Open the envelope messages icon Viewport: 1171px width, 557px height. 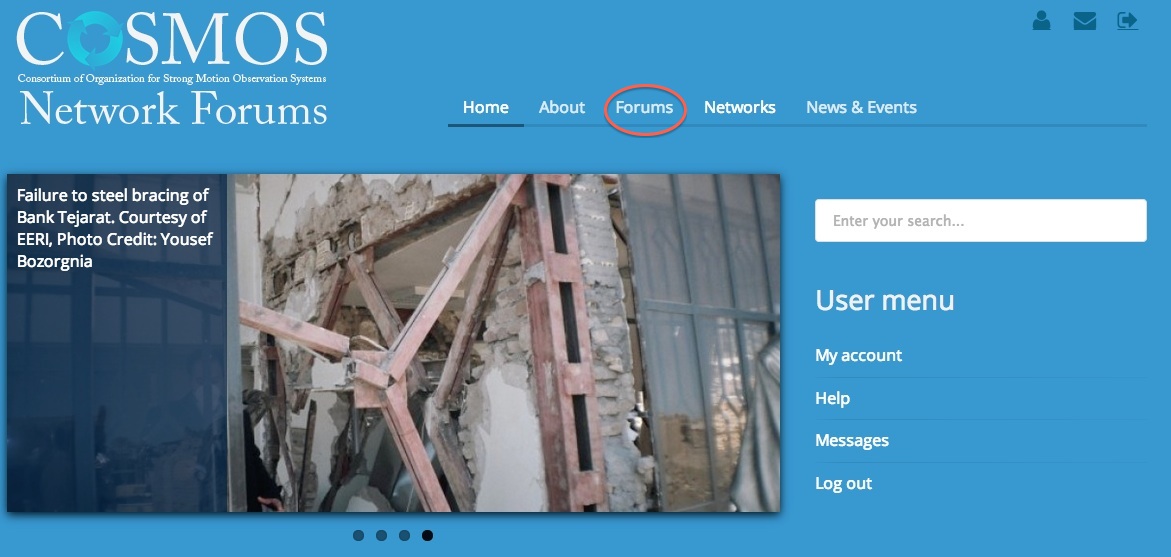click(x=1084, y=21)
